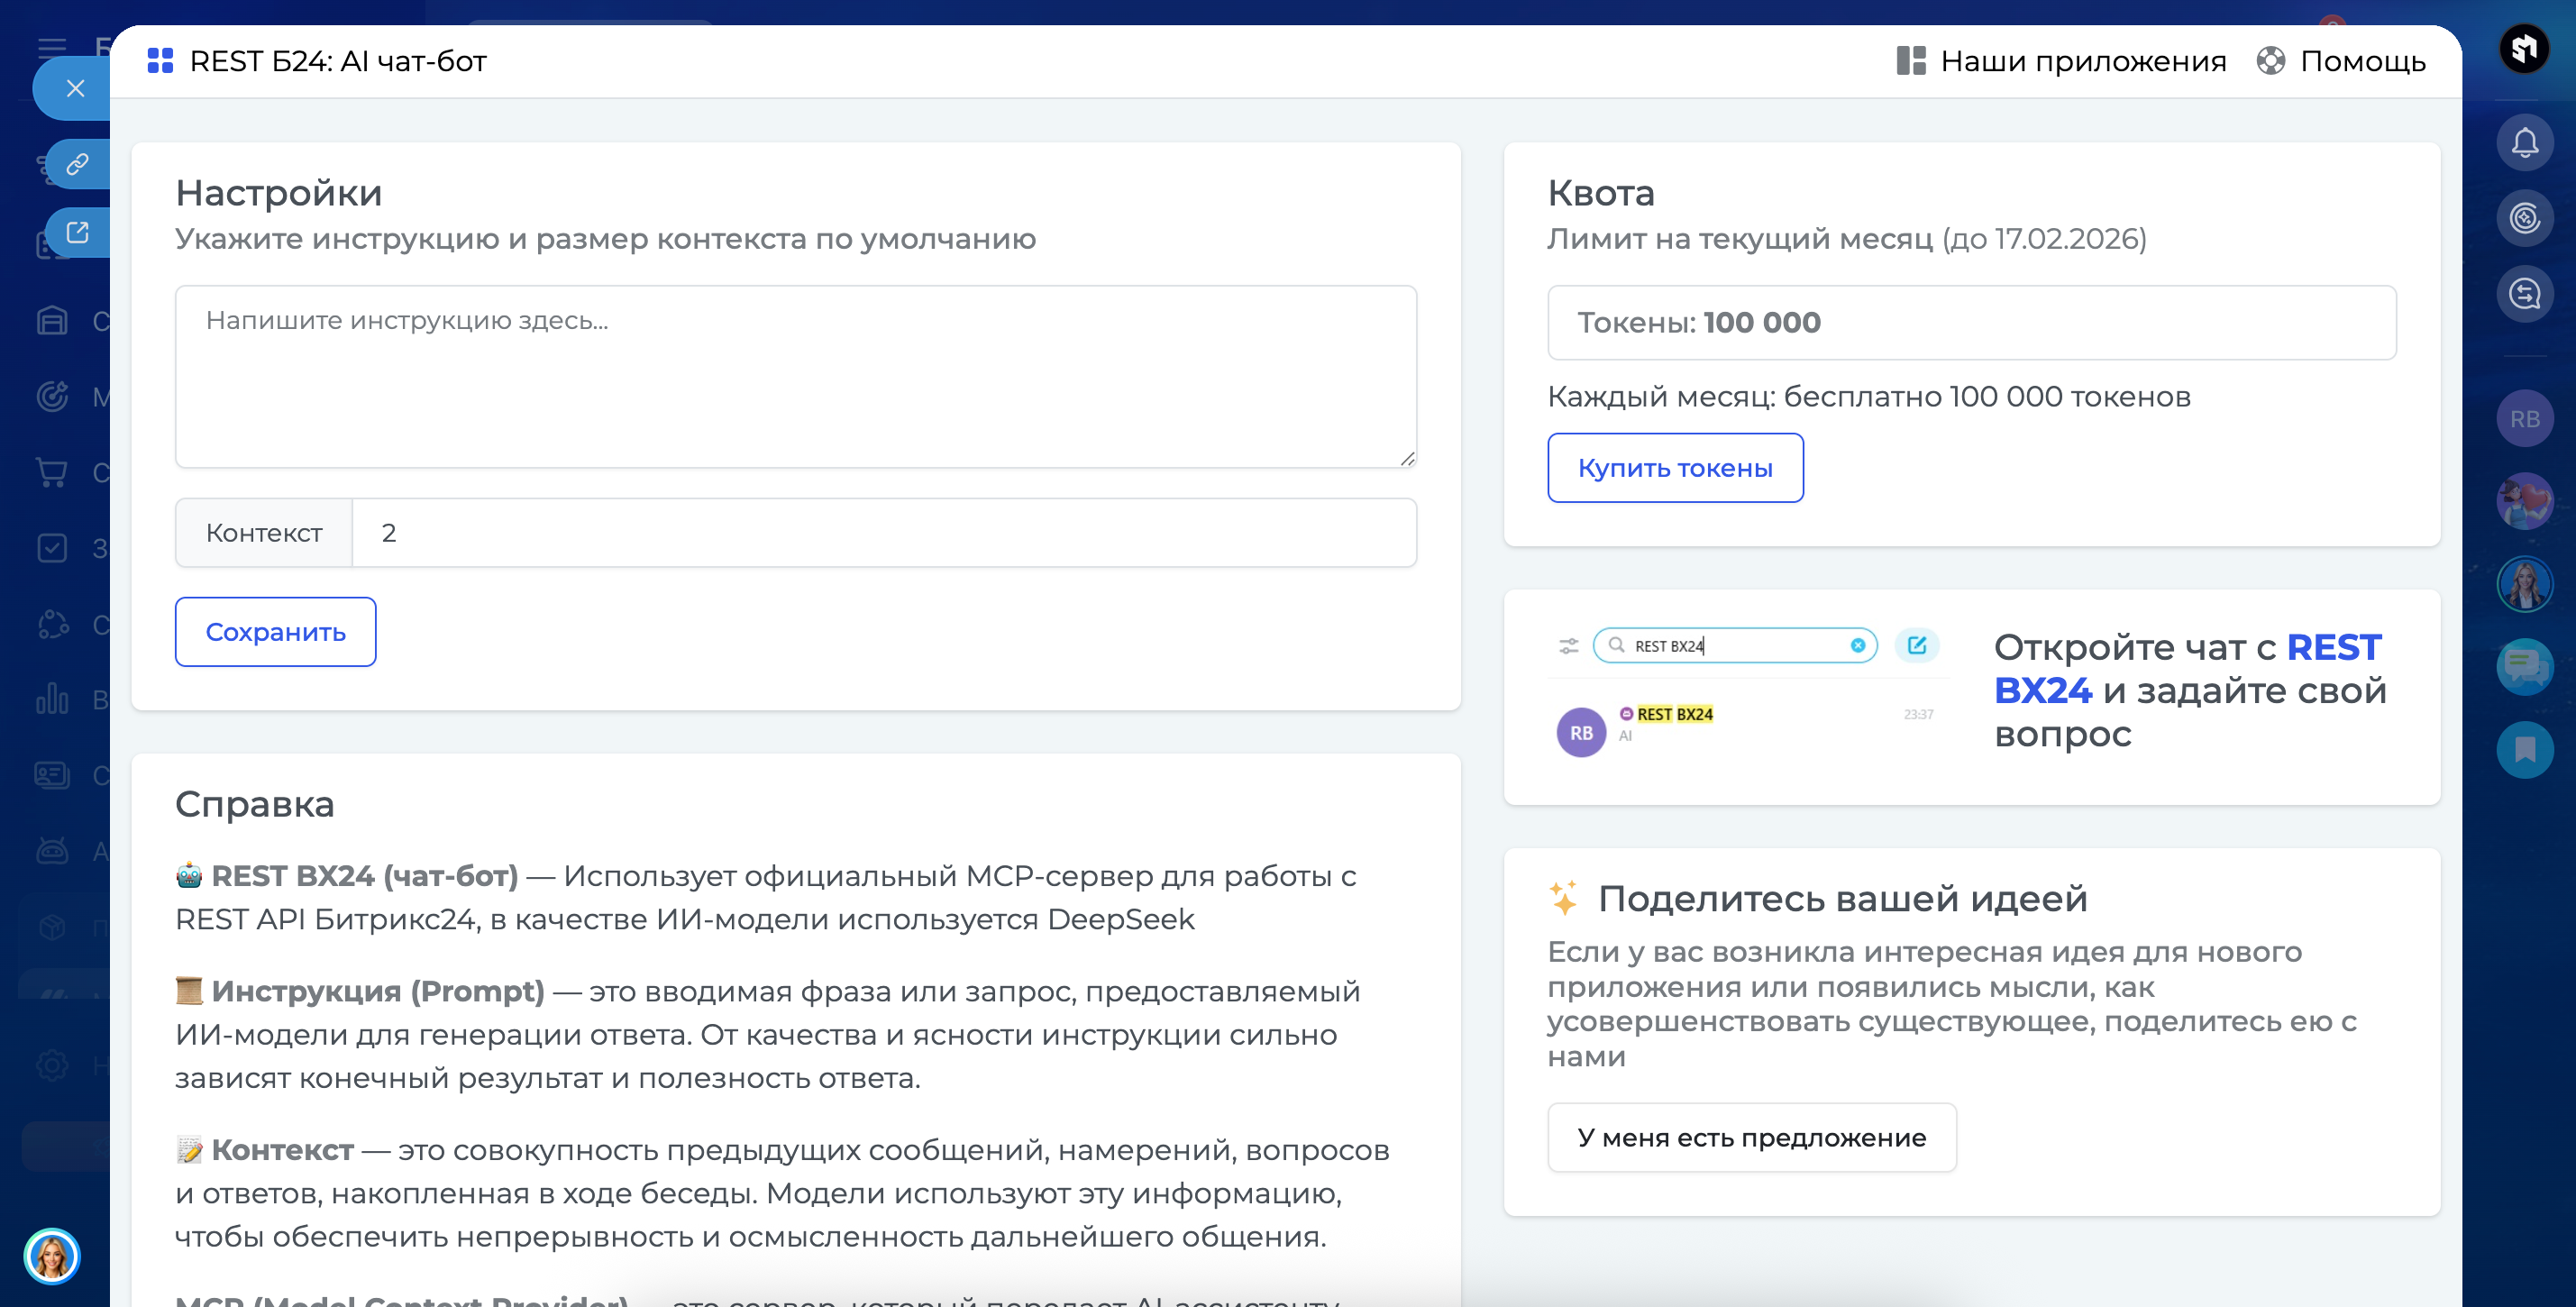This screenshot has height=1307, width=2576.
Task: Open the bookmark icon in right sidebar
Action: point(2524,750)
